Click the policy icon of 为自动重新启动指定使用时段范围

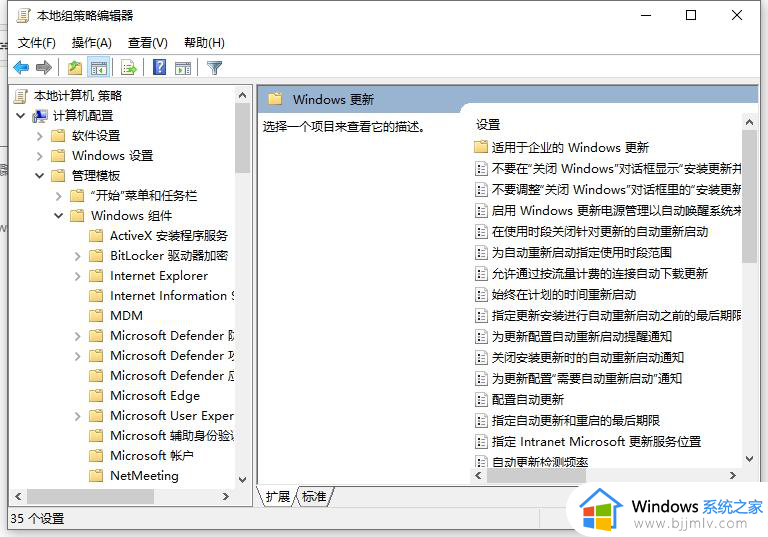tap(481, 253)
